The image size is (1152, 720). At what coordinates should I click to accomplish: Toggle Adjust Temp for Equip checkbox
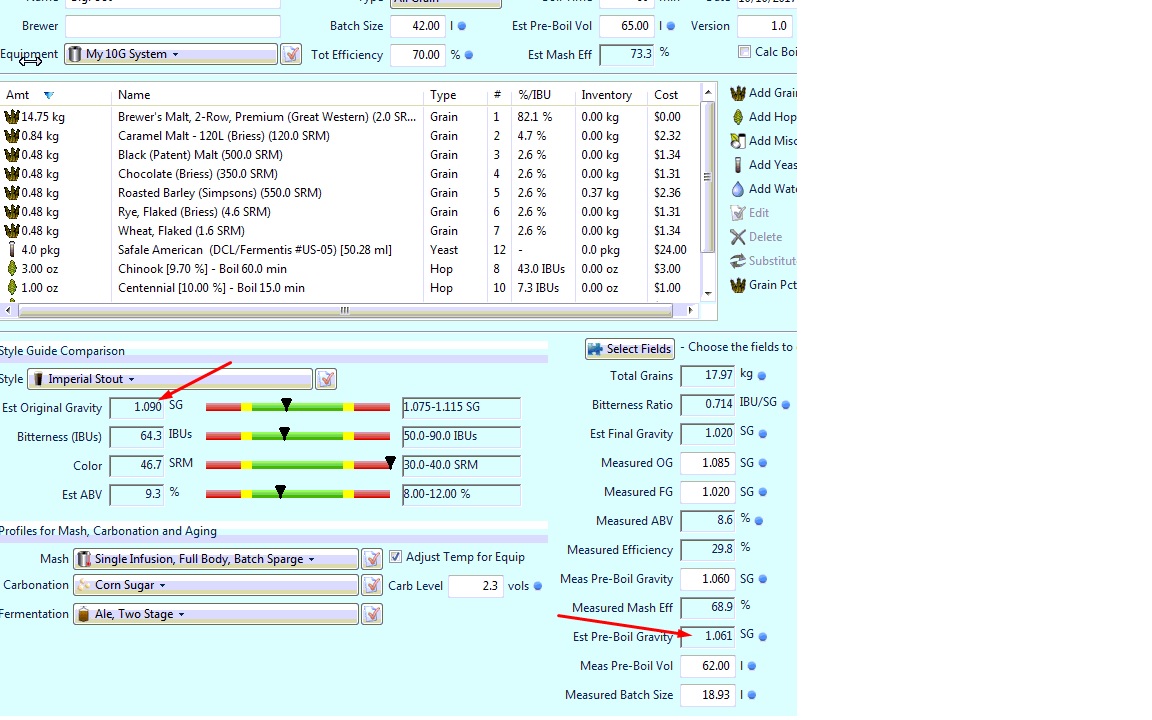[395, 557]
